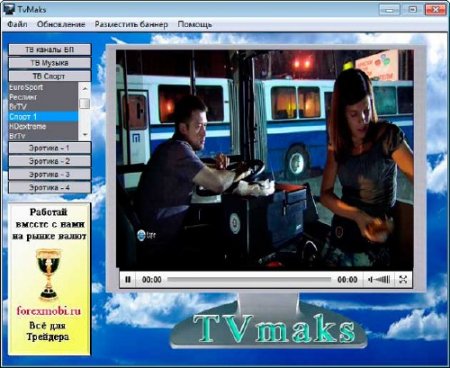Expand the ТВ Музыка category
450x368 pixels.
[x=49, y=63]
